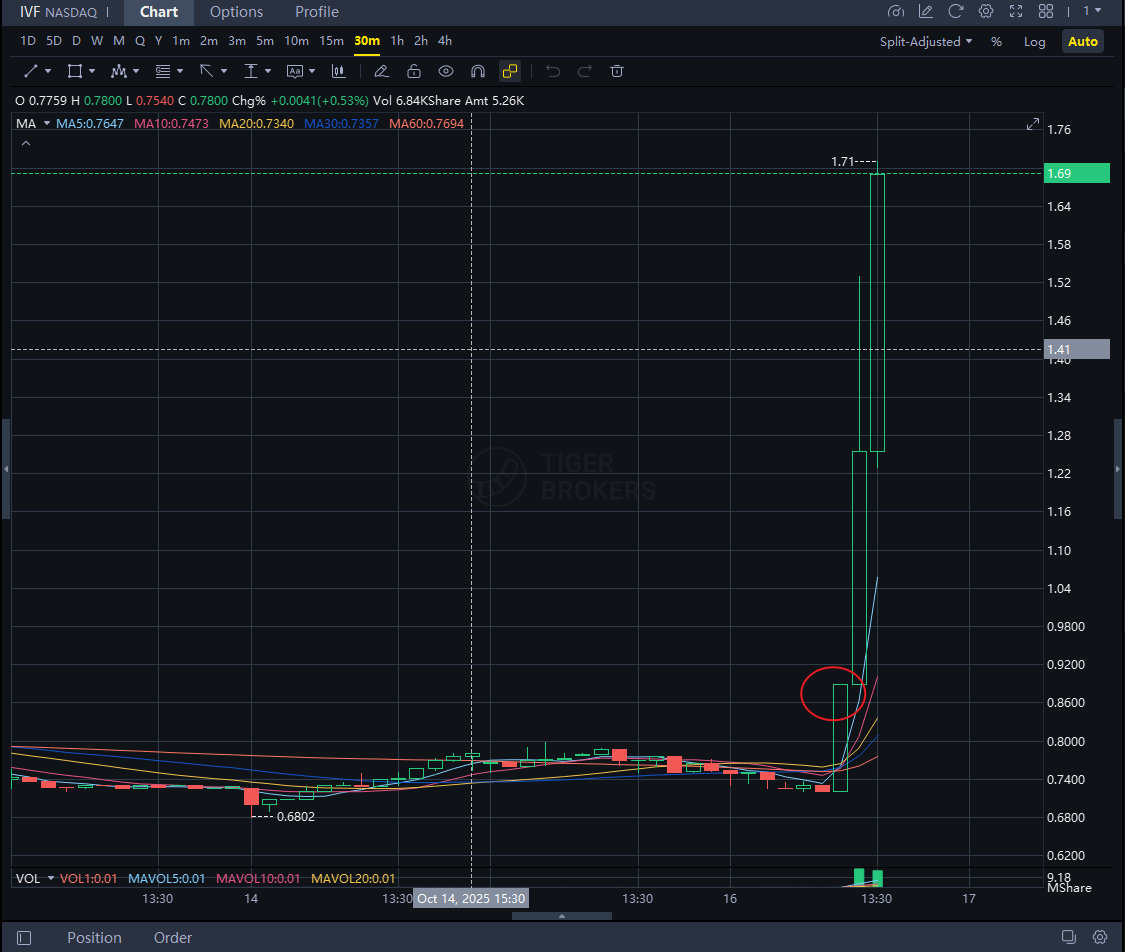Expand left side panel arrow handle

click(x=6, y=469)
